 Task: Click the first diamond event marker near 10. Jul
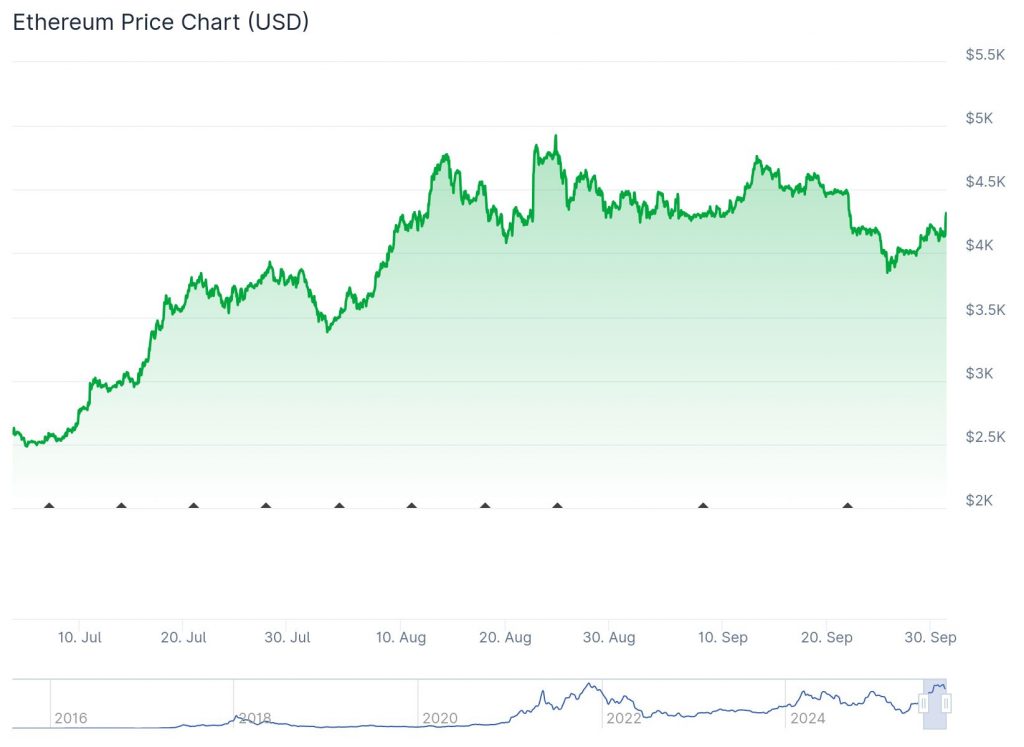[x=49, y=506]
